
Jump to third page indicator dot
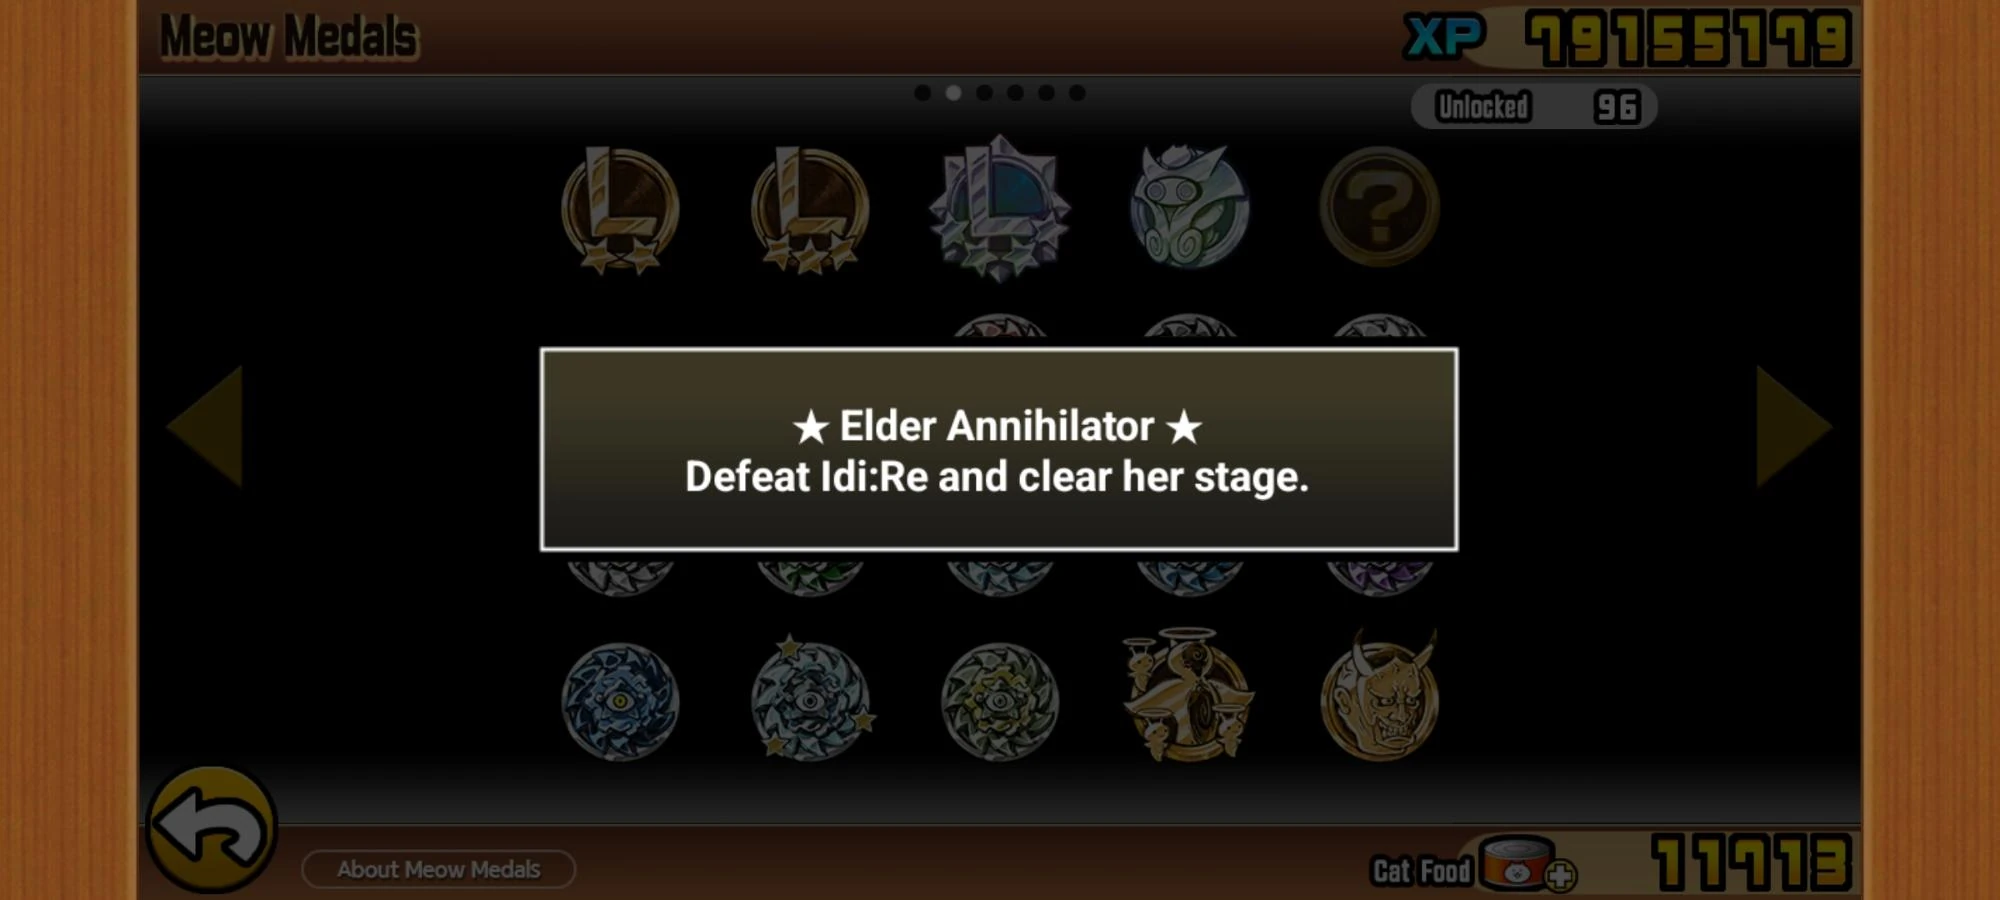(x=984, y=93)
